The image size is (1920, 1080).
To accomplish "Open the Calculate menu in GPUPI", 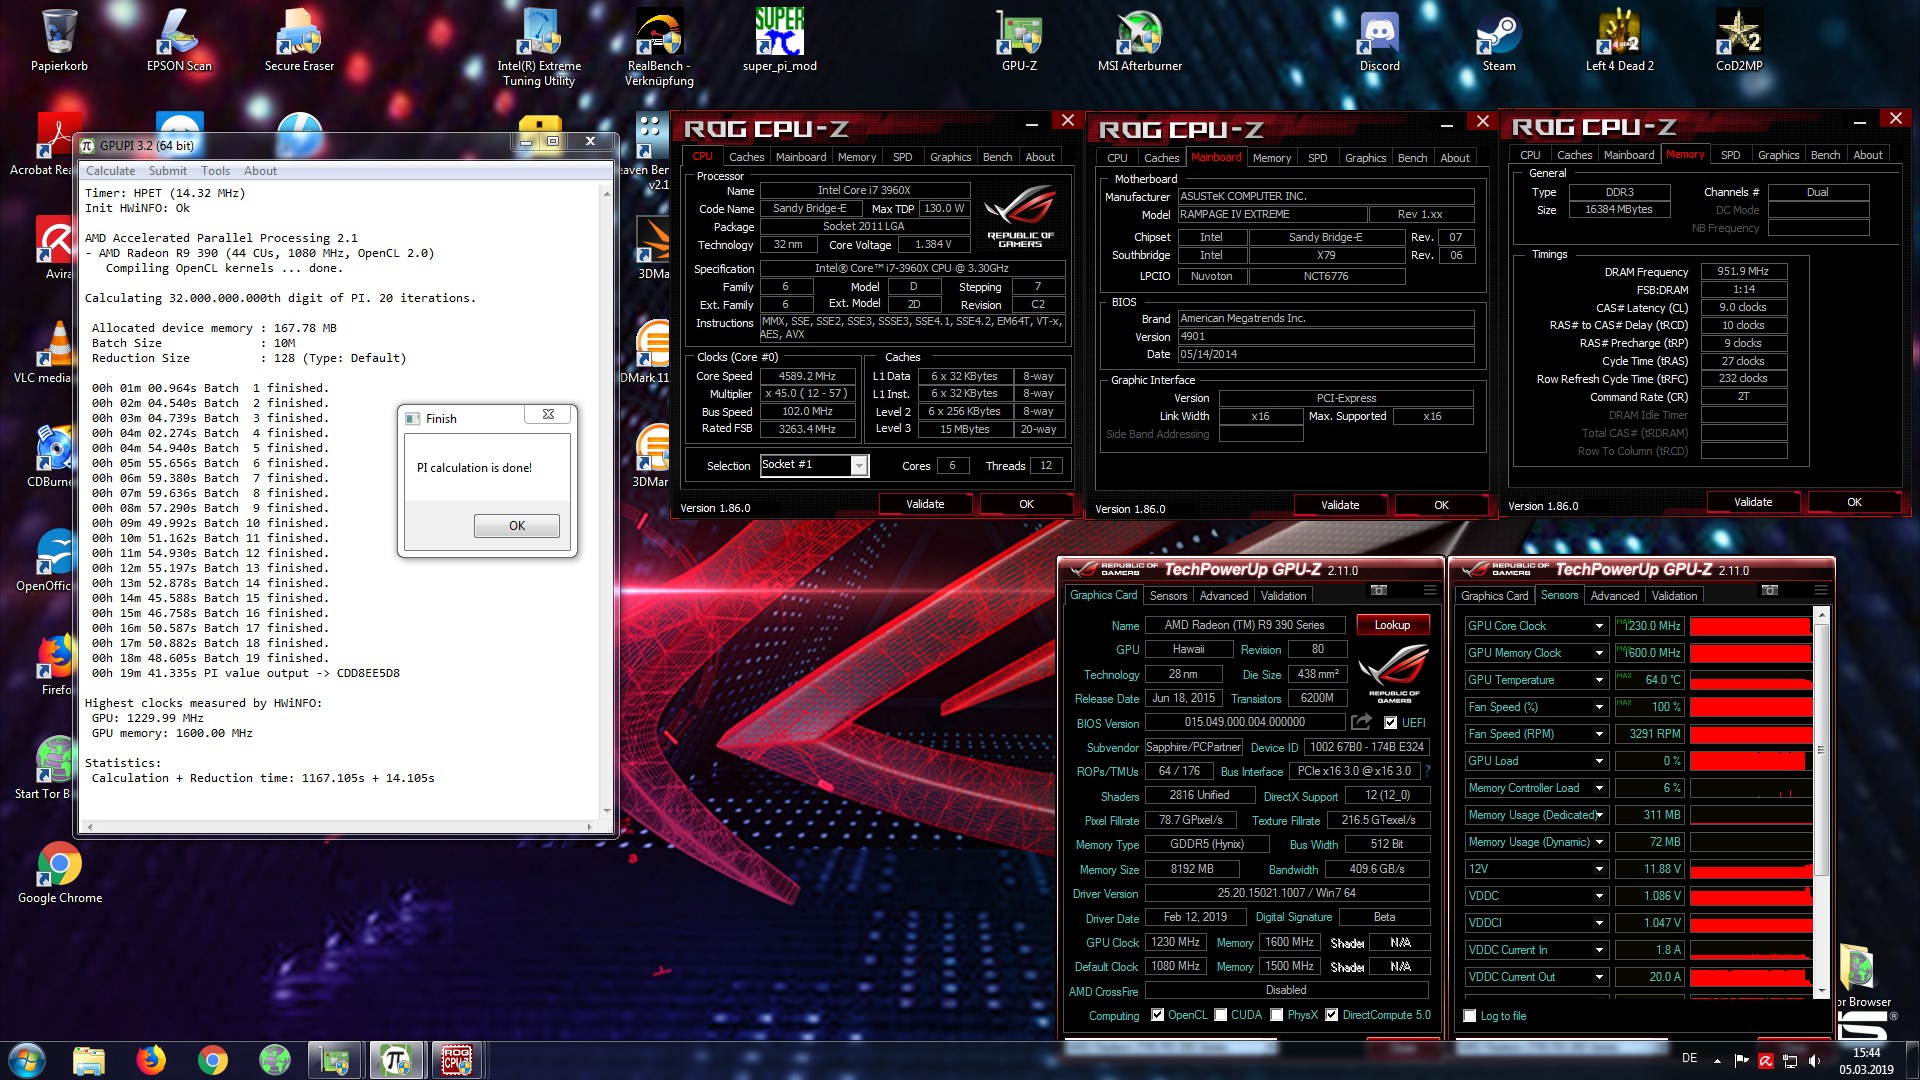I will (110, 171).
